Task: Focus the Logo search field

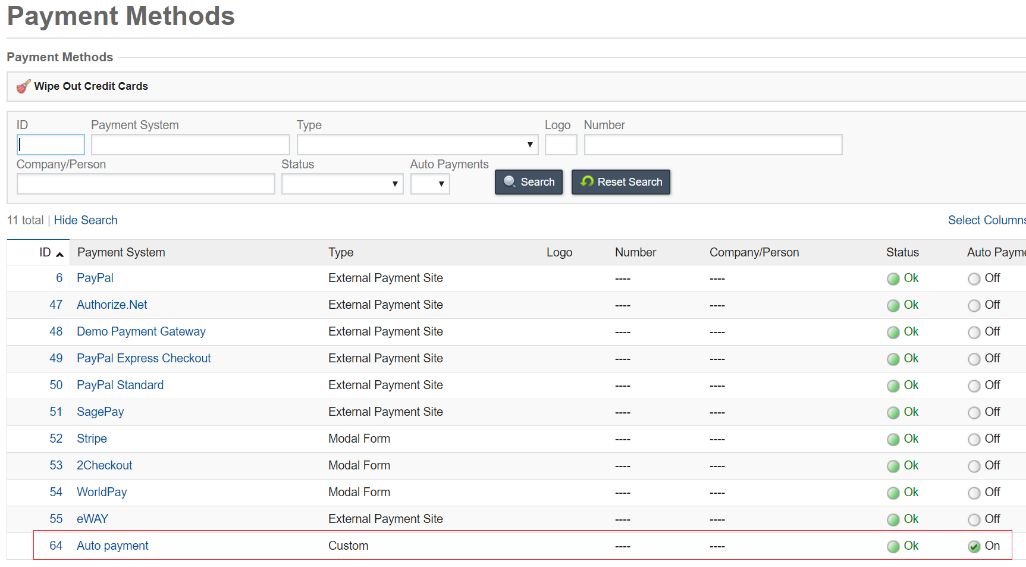Action: pos(561,145)
